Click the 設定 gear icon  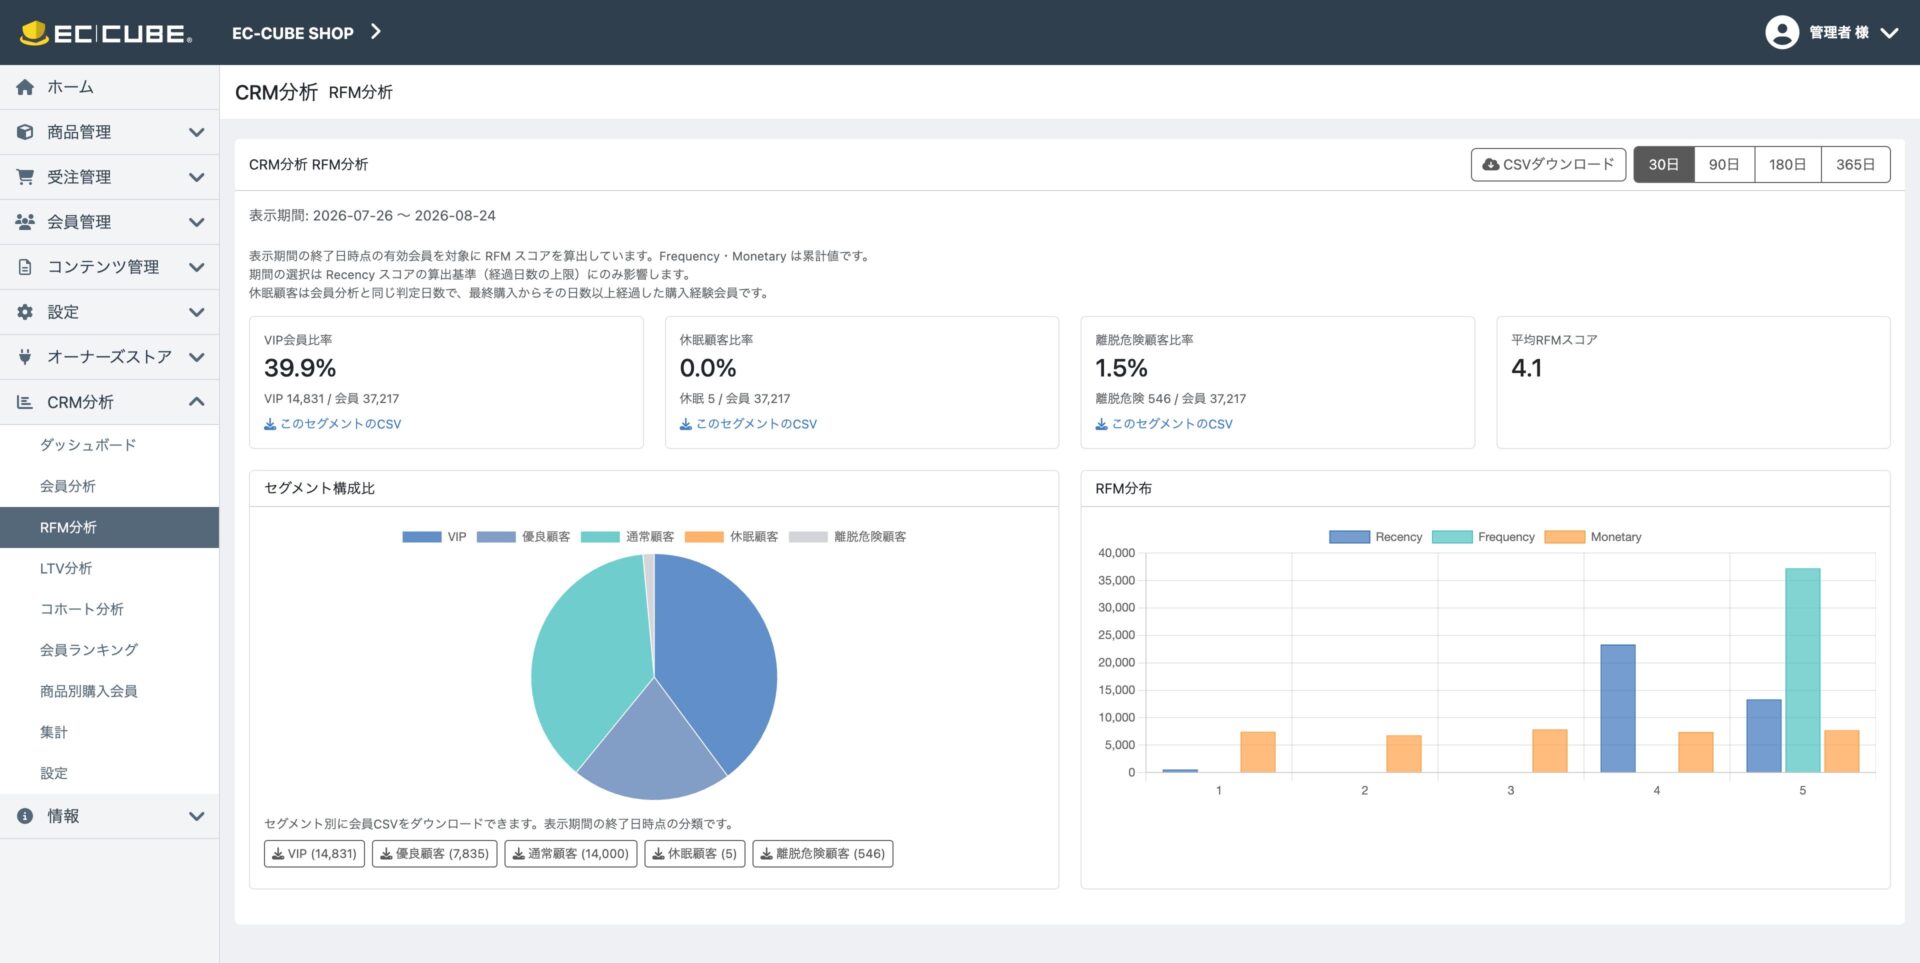coord(25,312)
